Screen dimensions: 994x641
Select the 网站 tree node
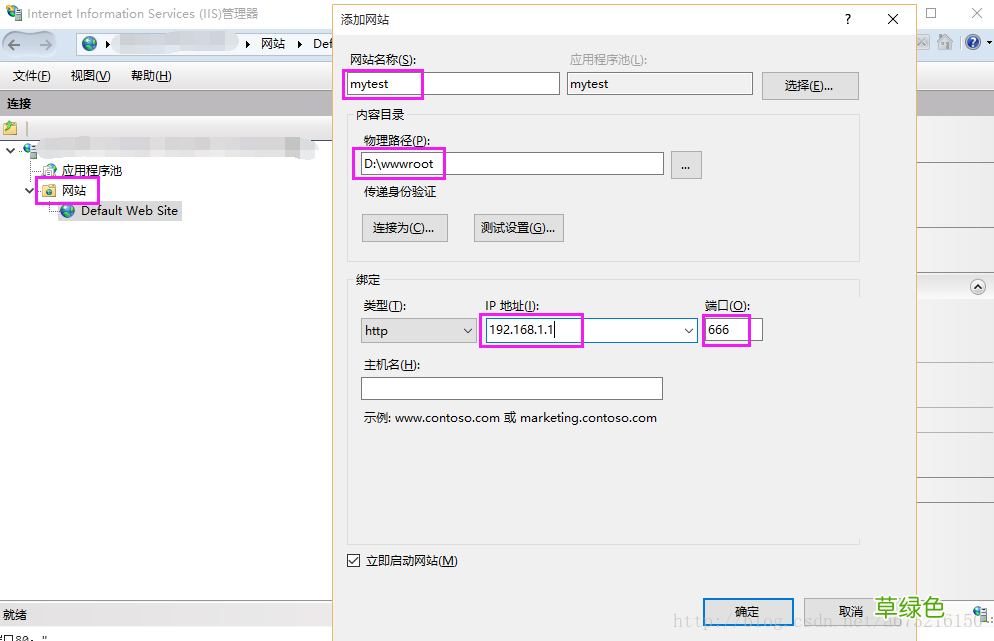74,190
